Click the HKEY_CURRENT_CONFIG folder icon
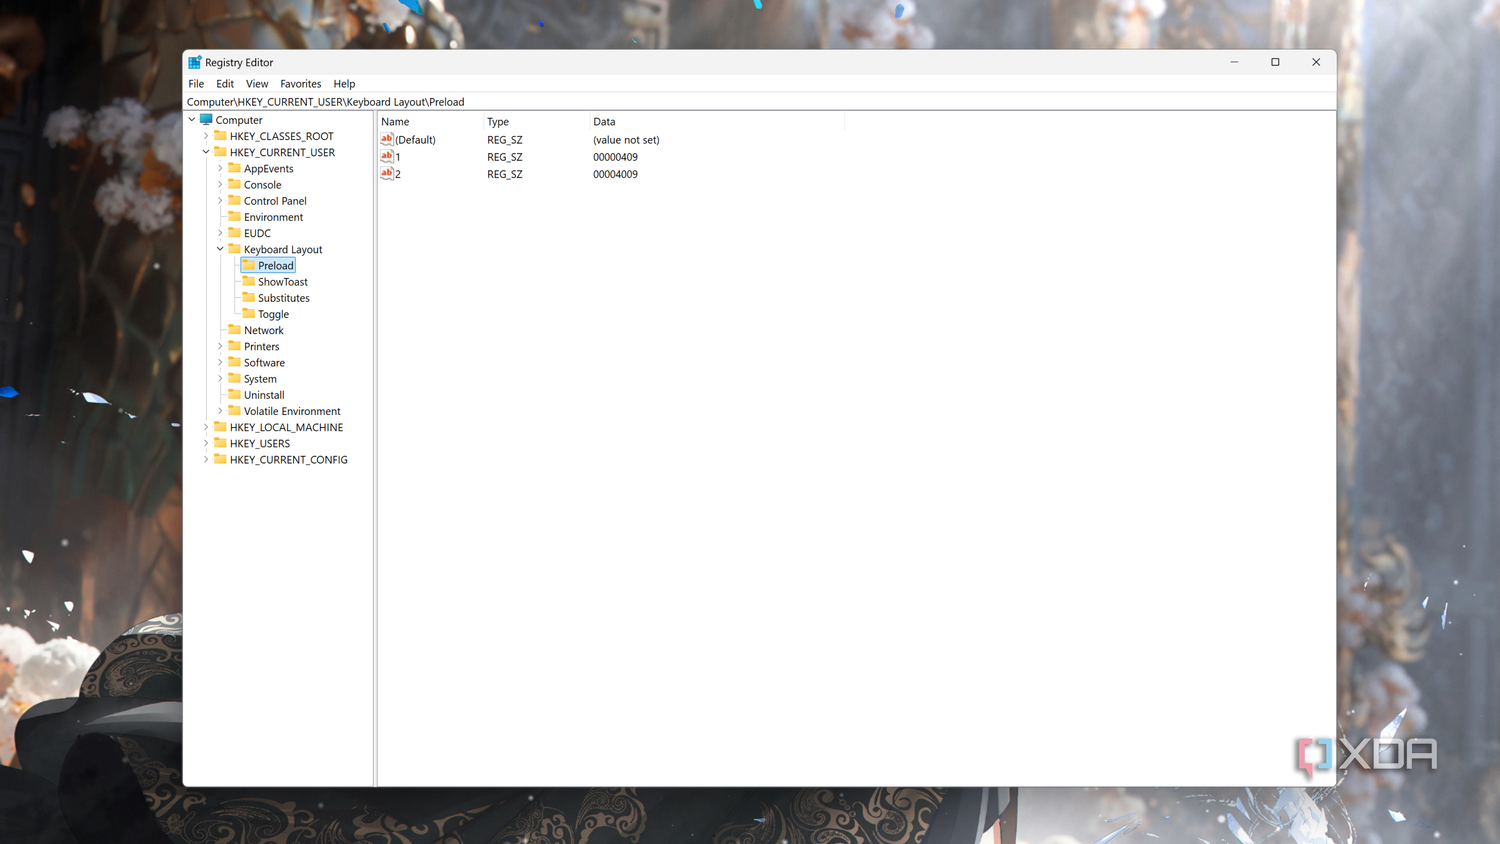 click(x=220, y=459)
